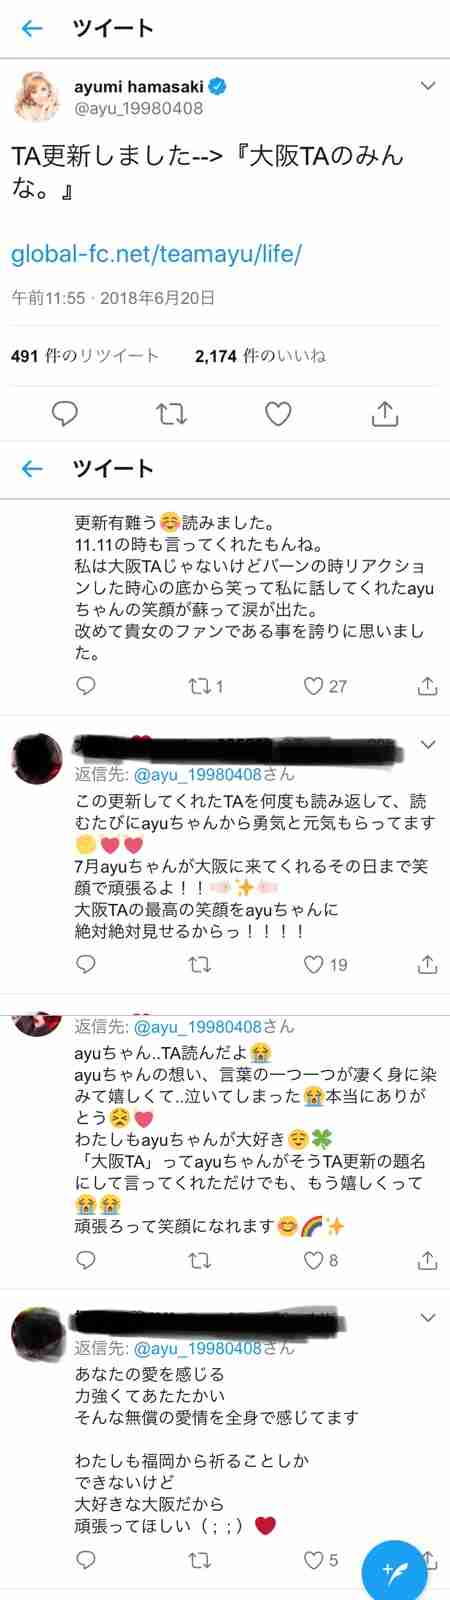450x1600 pixels.
Task: Reply to the comment with 19 likes
Action: [86, 964]
